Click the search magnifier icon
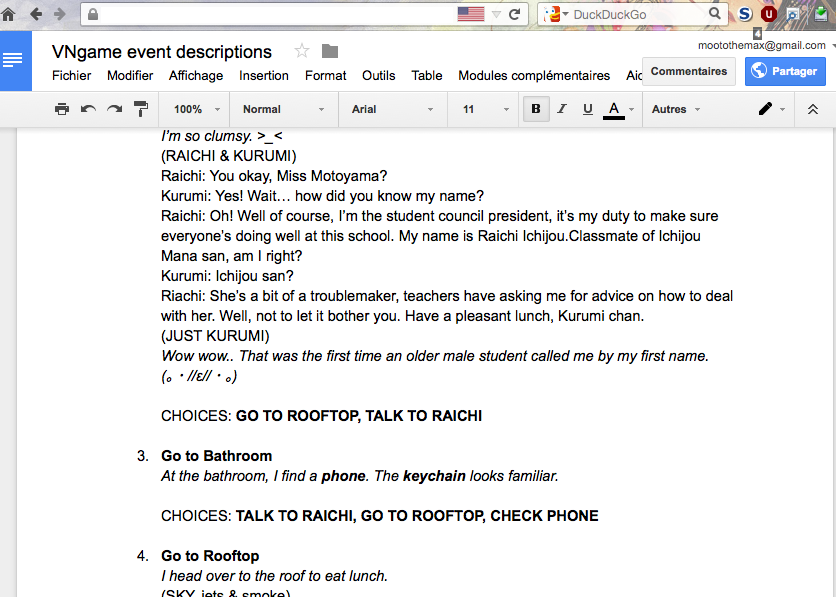The image size is (836, 597). [714, 14]
